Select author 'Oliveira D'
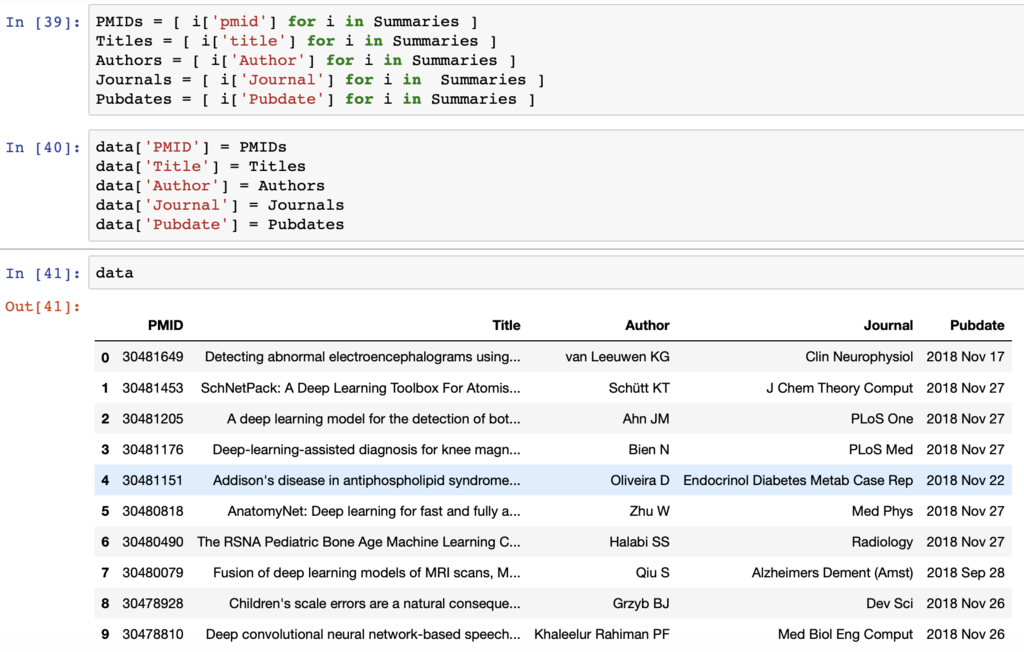This screenshot has height=652, width=1024. pos(640,480)
